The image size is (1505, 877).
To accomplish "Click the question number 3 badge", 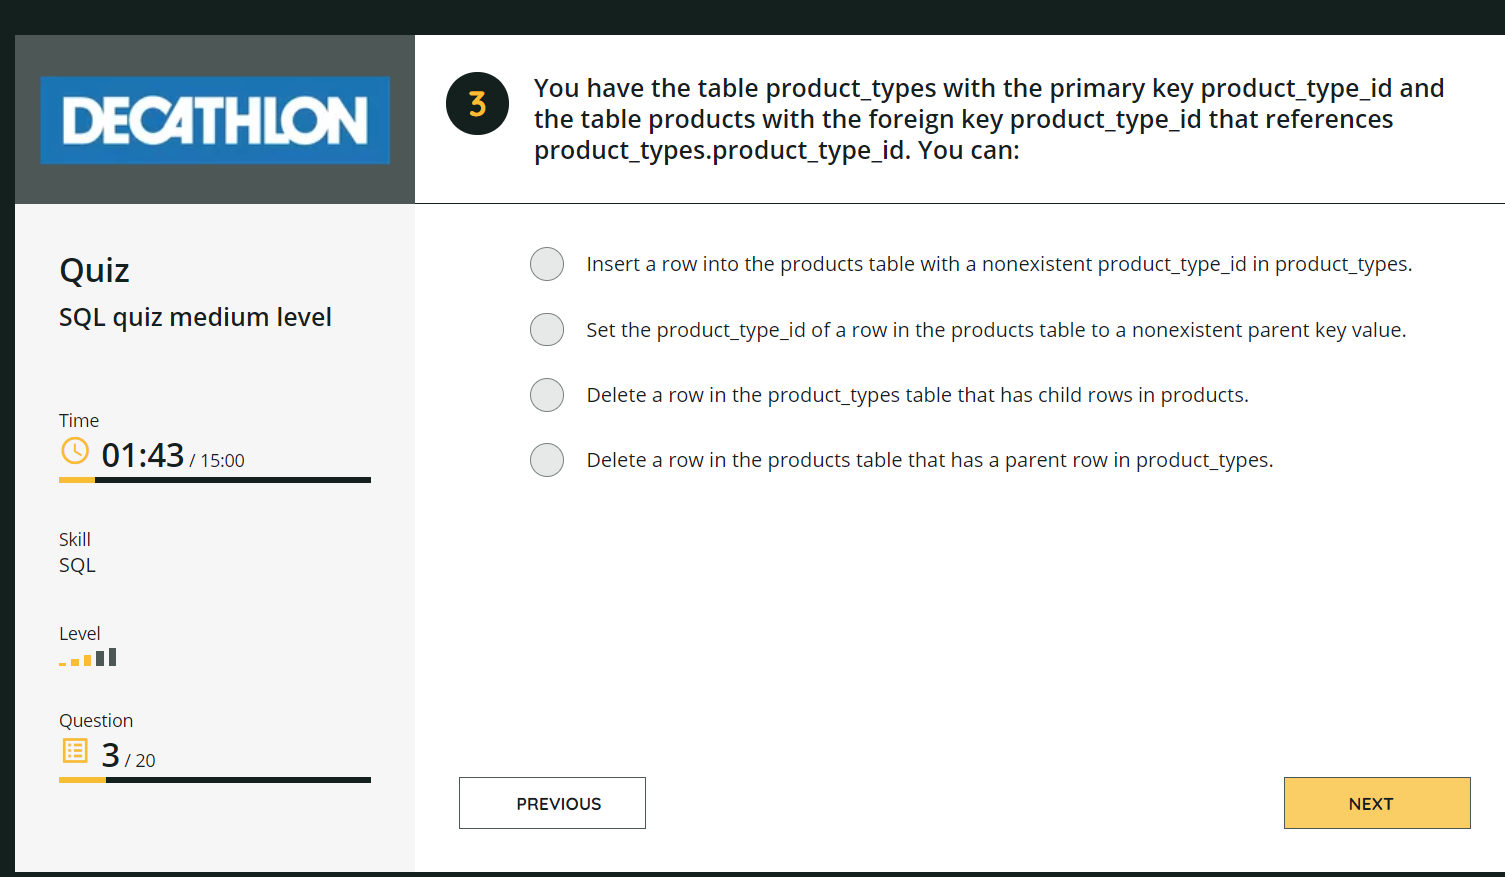I will [x=477, y=103].
